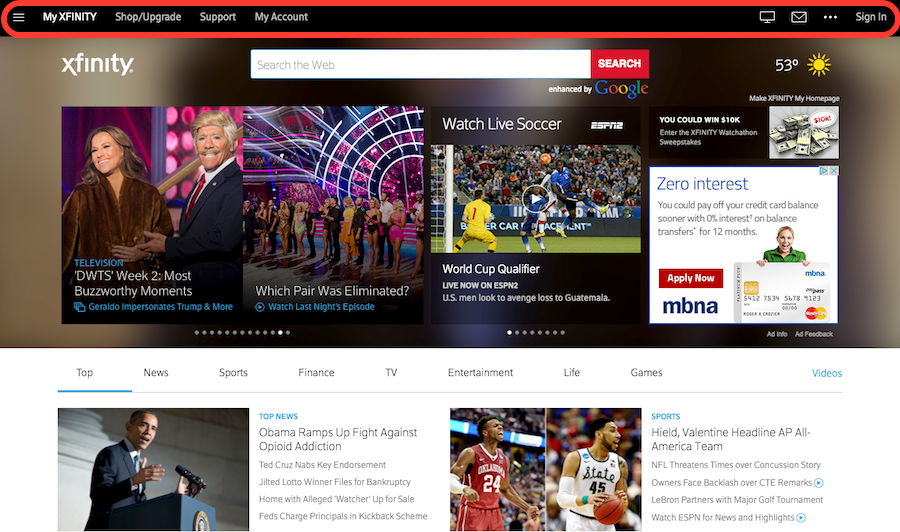Open 'DWTS' Week 2: Most Buzzworthy Moments
Image resolution: width=900 pixels, height=532 pixels.
coord(133,284)
